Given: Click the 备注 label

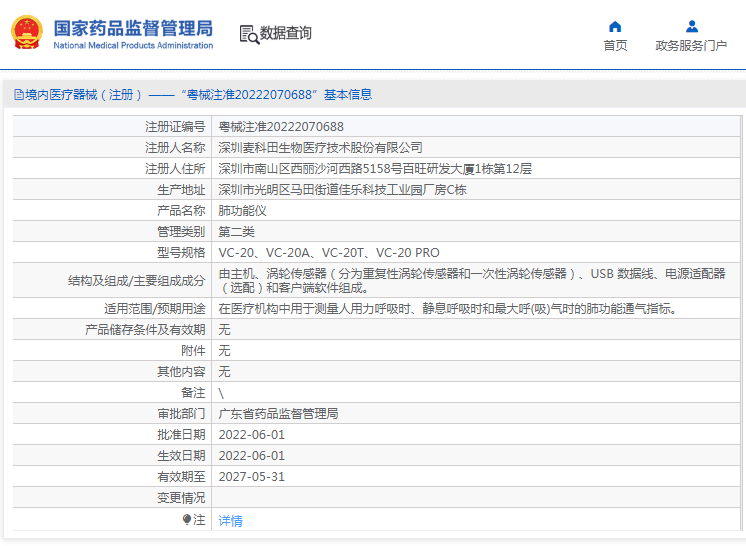Looking at the screenshot, I should tap(193, 393).
